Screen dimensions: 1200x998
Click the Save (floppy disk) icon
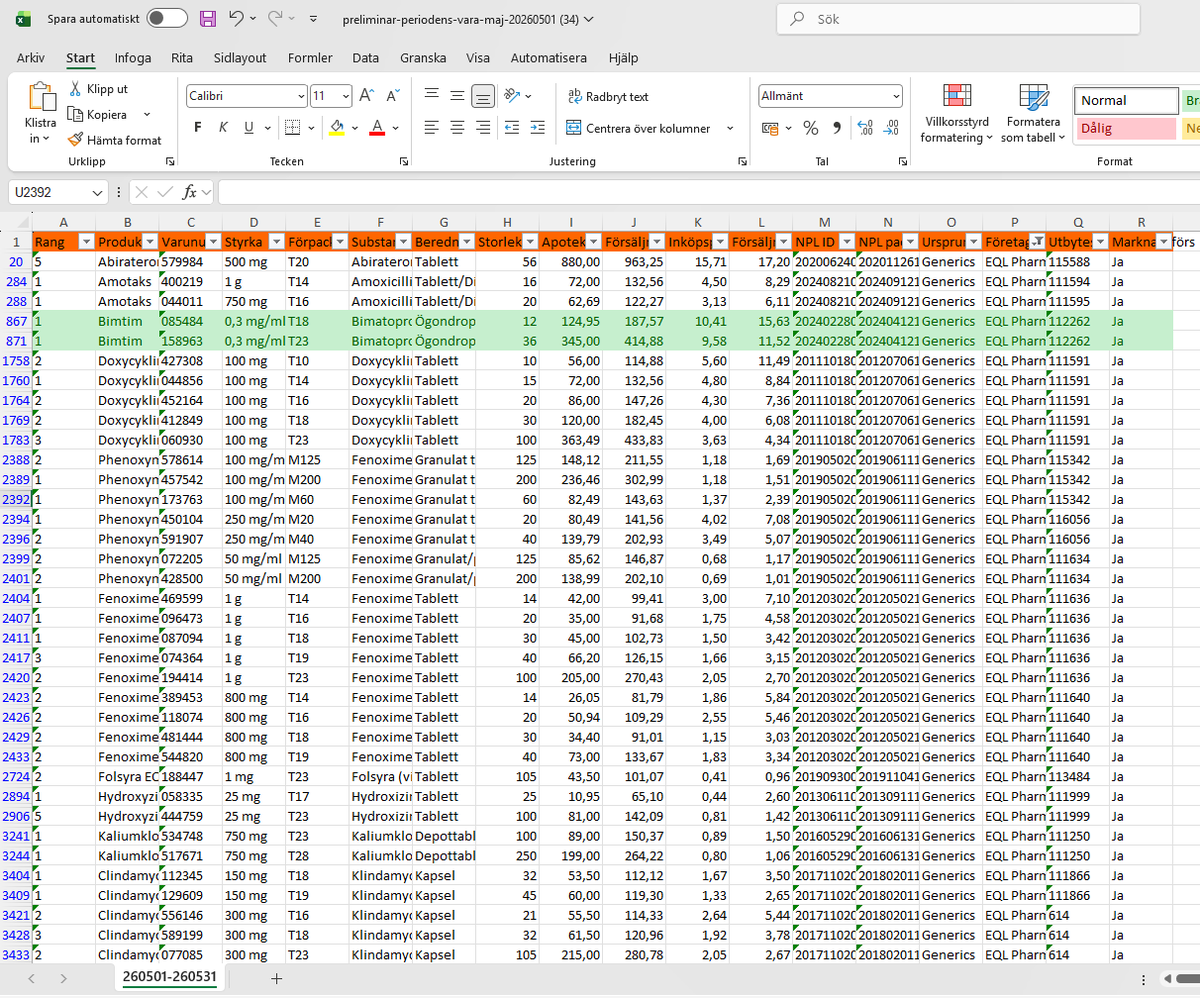[x=208, y=19]
